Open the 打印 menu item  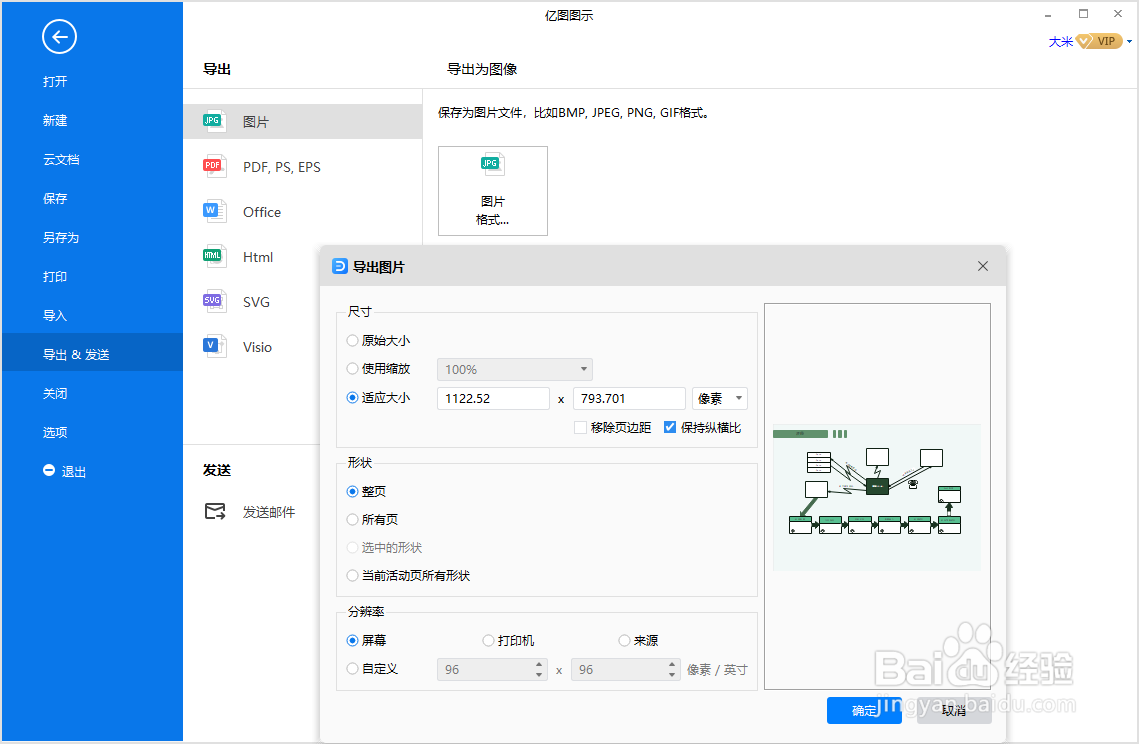(x=55, y=275)
